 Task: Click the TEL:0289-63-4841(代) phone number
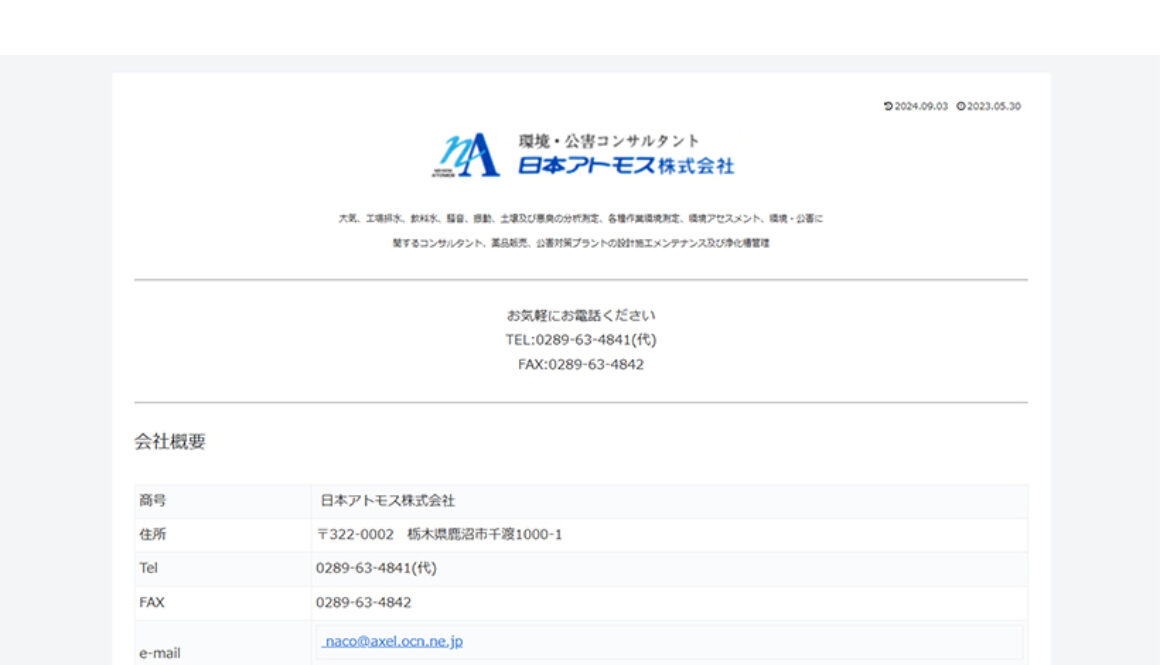click(580, 339)
